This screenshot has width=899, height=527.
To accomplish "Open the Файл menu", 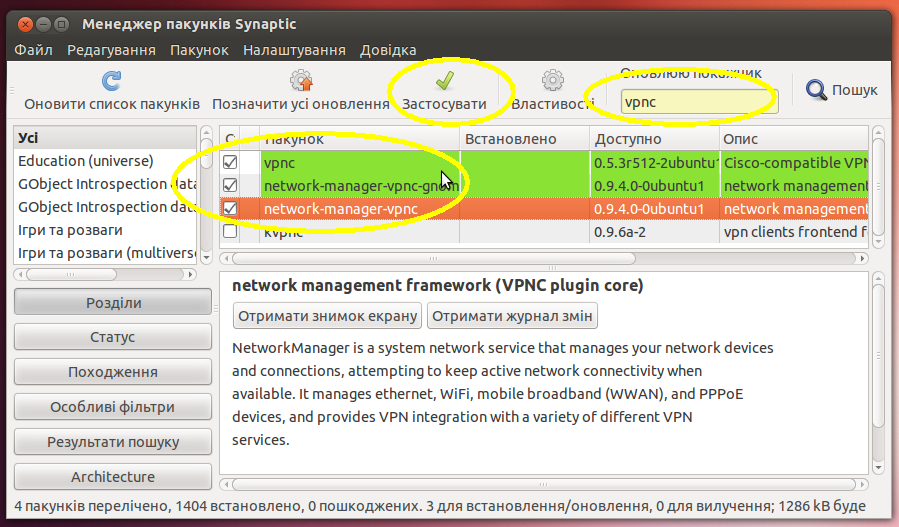I will coord(33,50).
